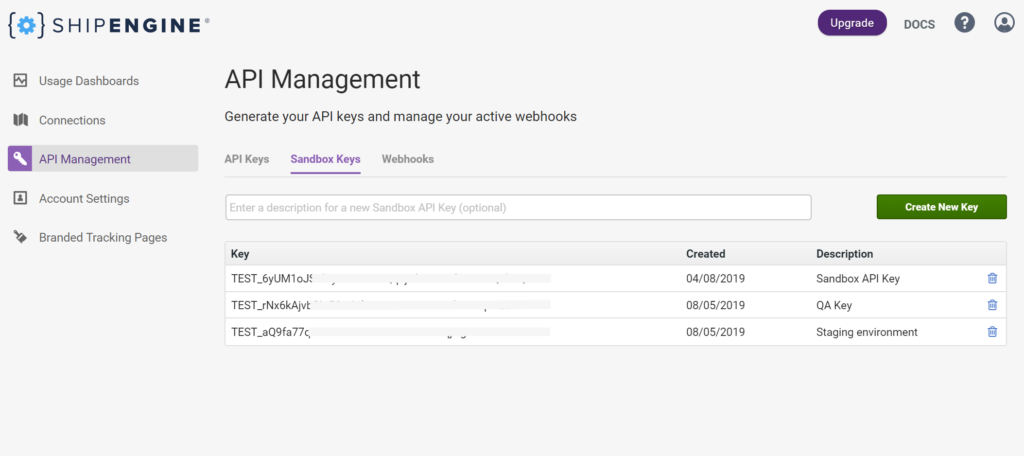The width and height of the screenshot is (1024, 456).
Task: Switch to the Webhooks tab
Action: [x=408, y=159]
